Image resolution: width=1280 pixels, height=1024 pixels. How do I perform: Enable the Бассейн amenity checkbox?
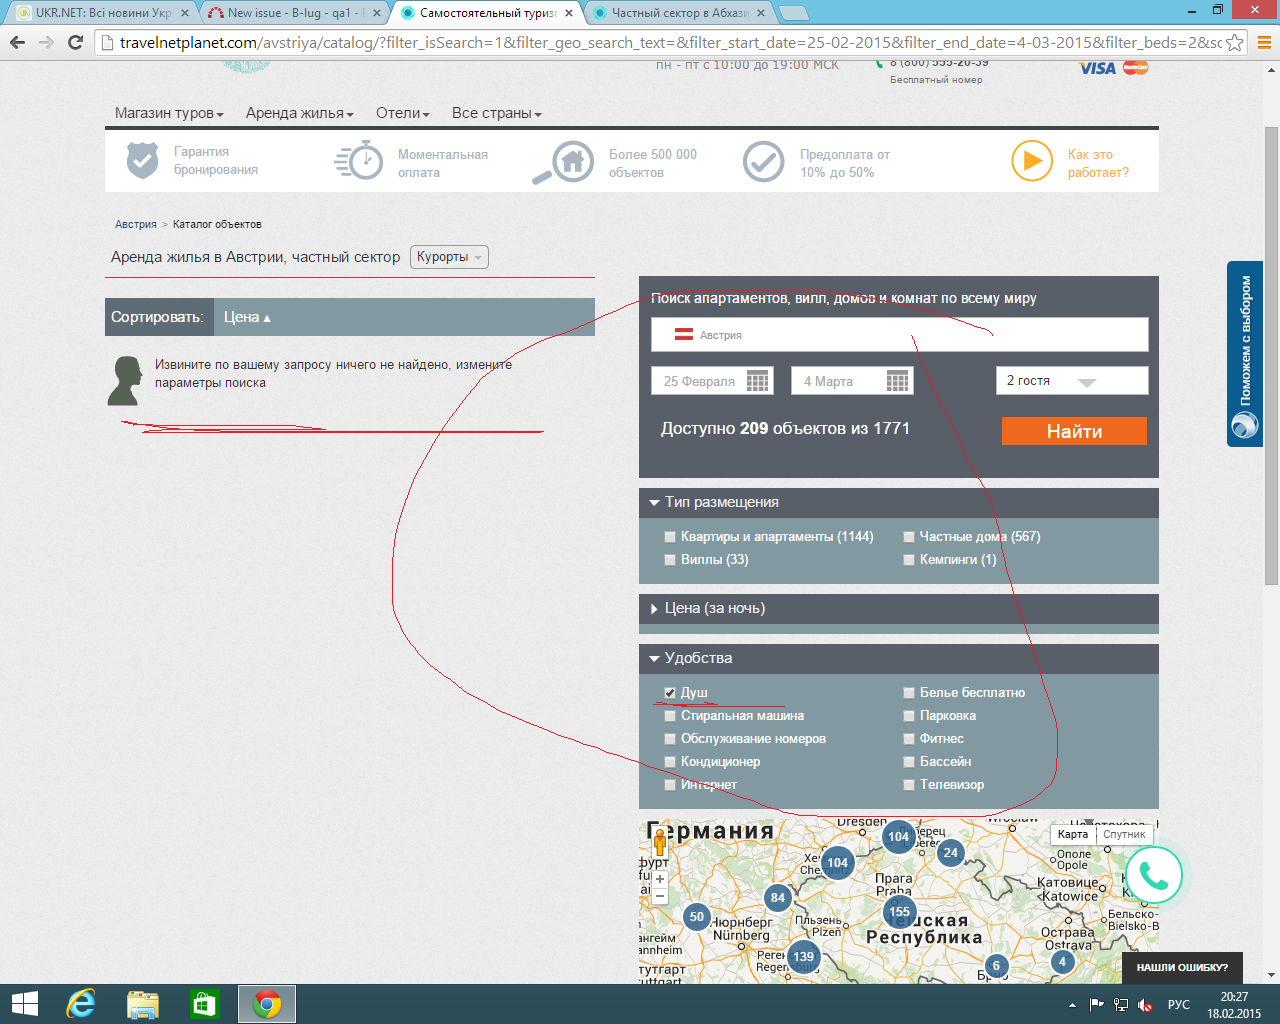(909, 762)
